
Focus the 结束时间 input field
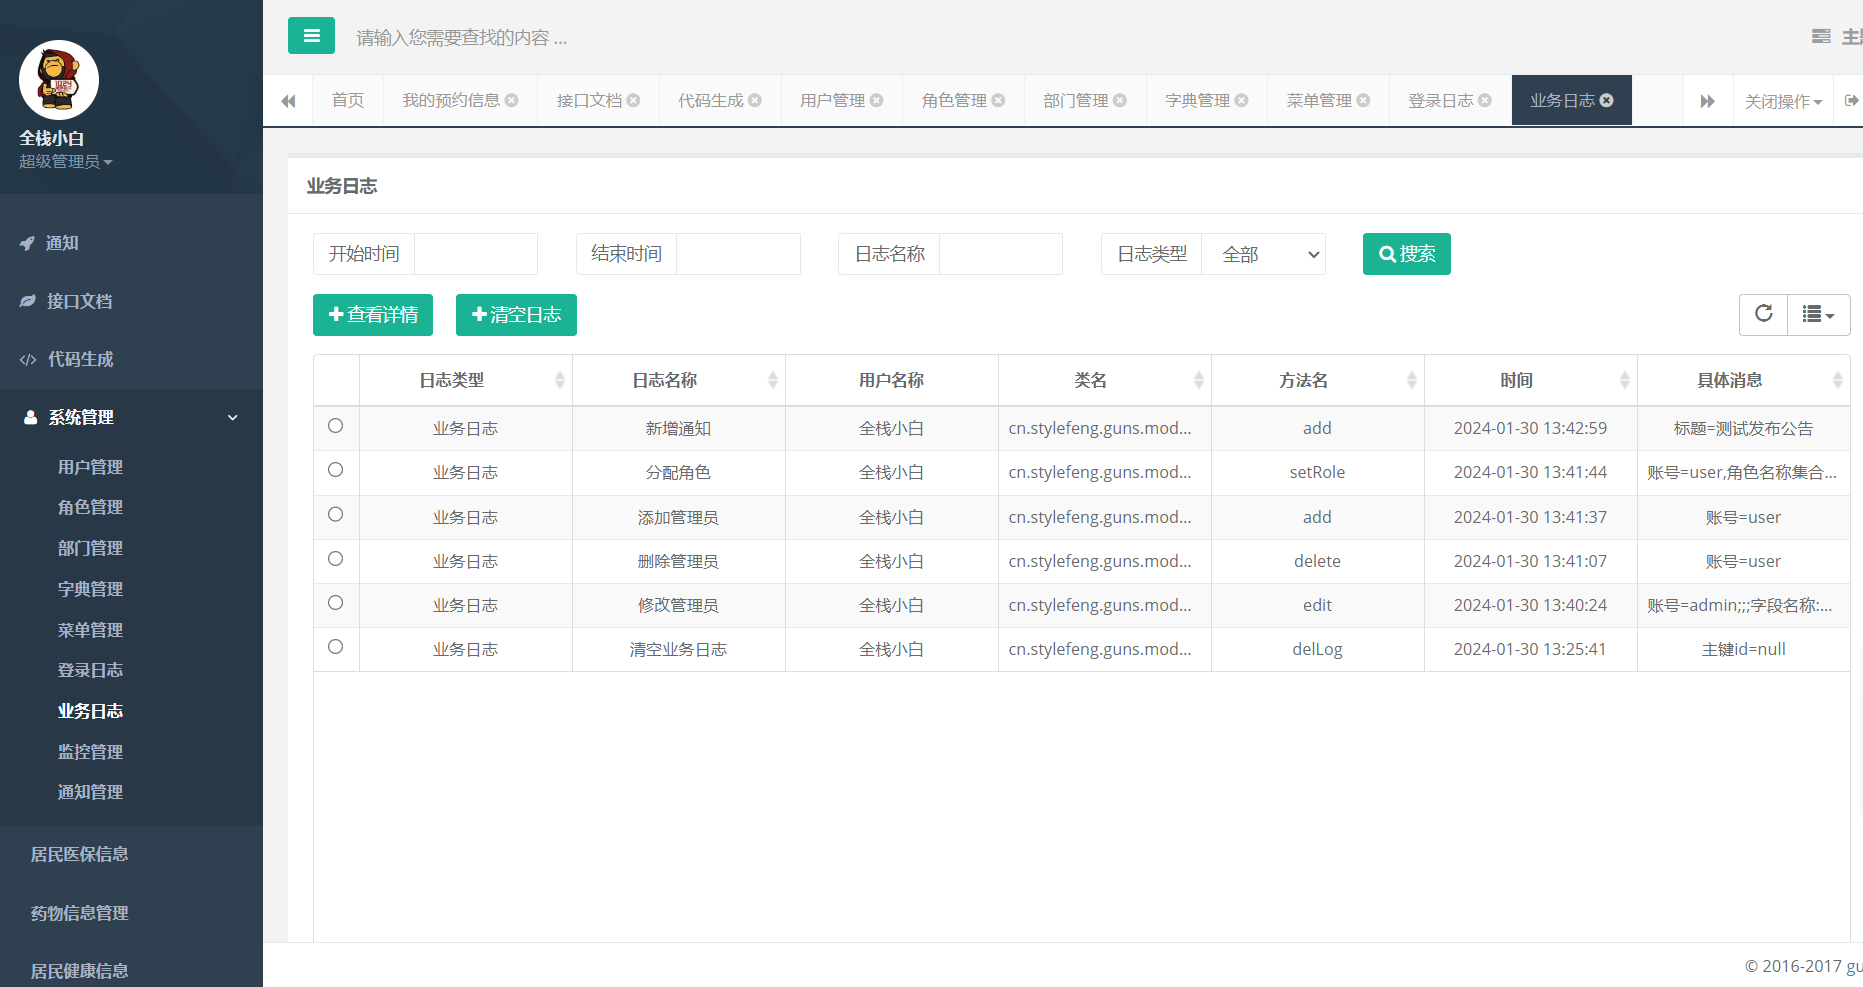[738, 254]
